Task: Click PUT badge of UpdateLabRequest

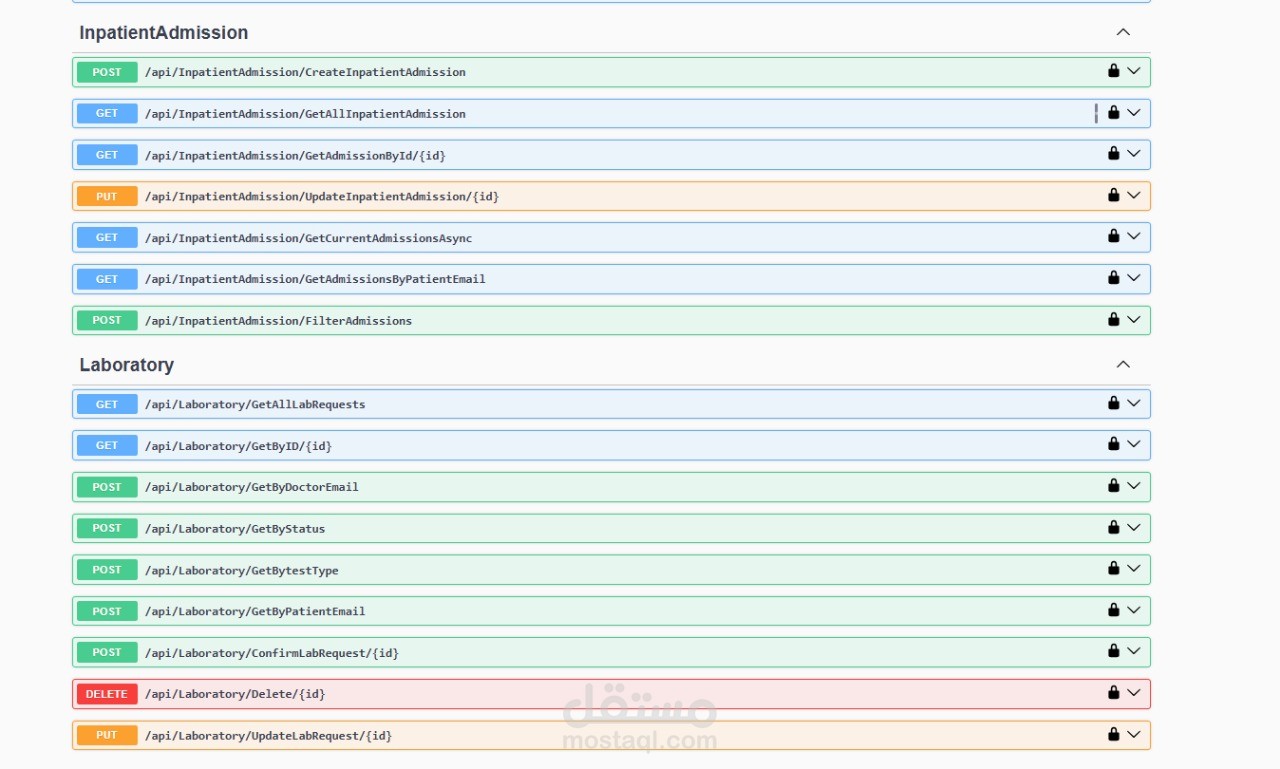Action: click(x=107, y=735)
